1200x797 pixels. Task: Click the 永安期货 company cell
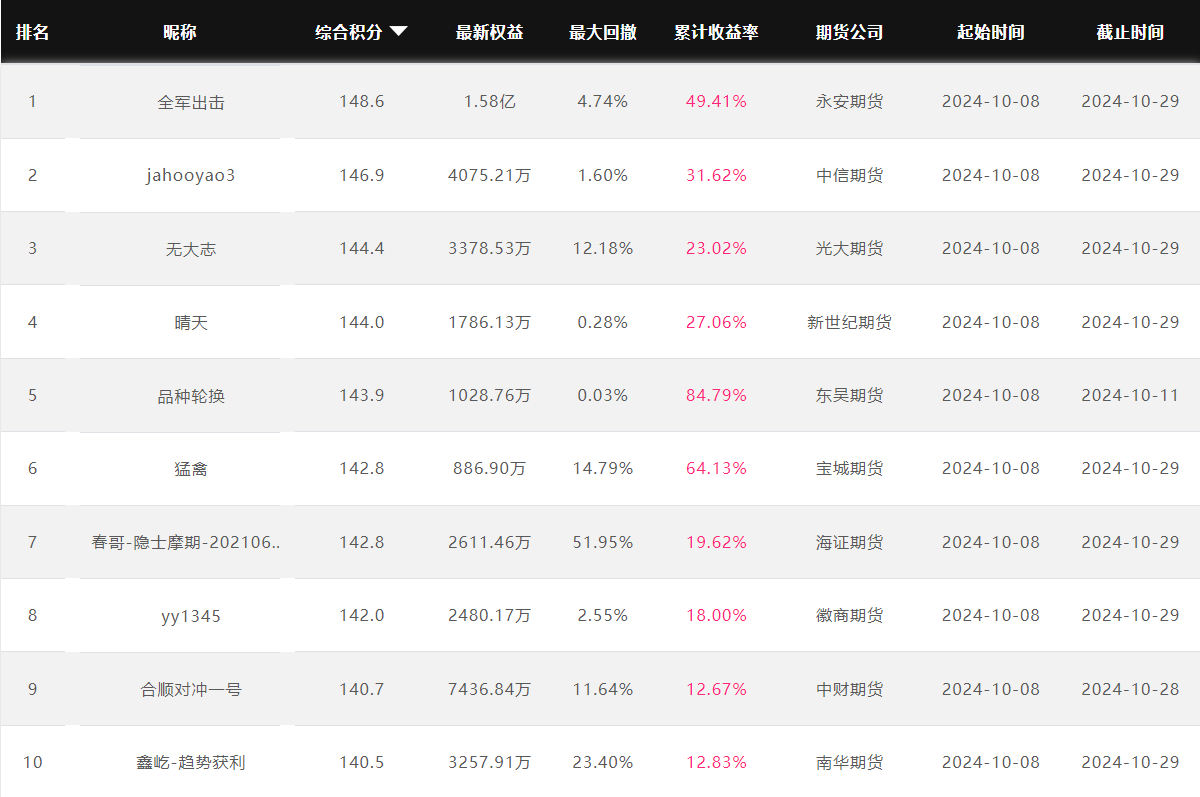coord(850,102)
